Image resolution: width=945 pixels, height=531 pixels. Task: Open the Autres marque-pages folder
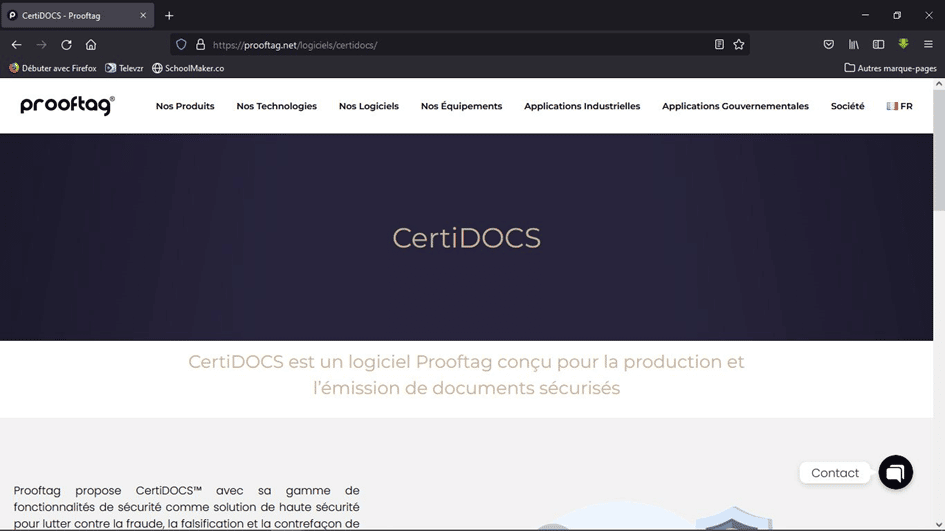pos(890,68)
